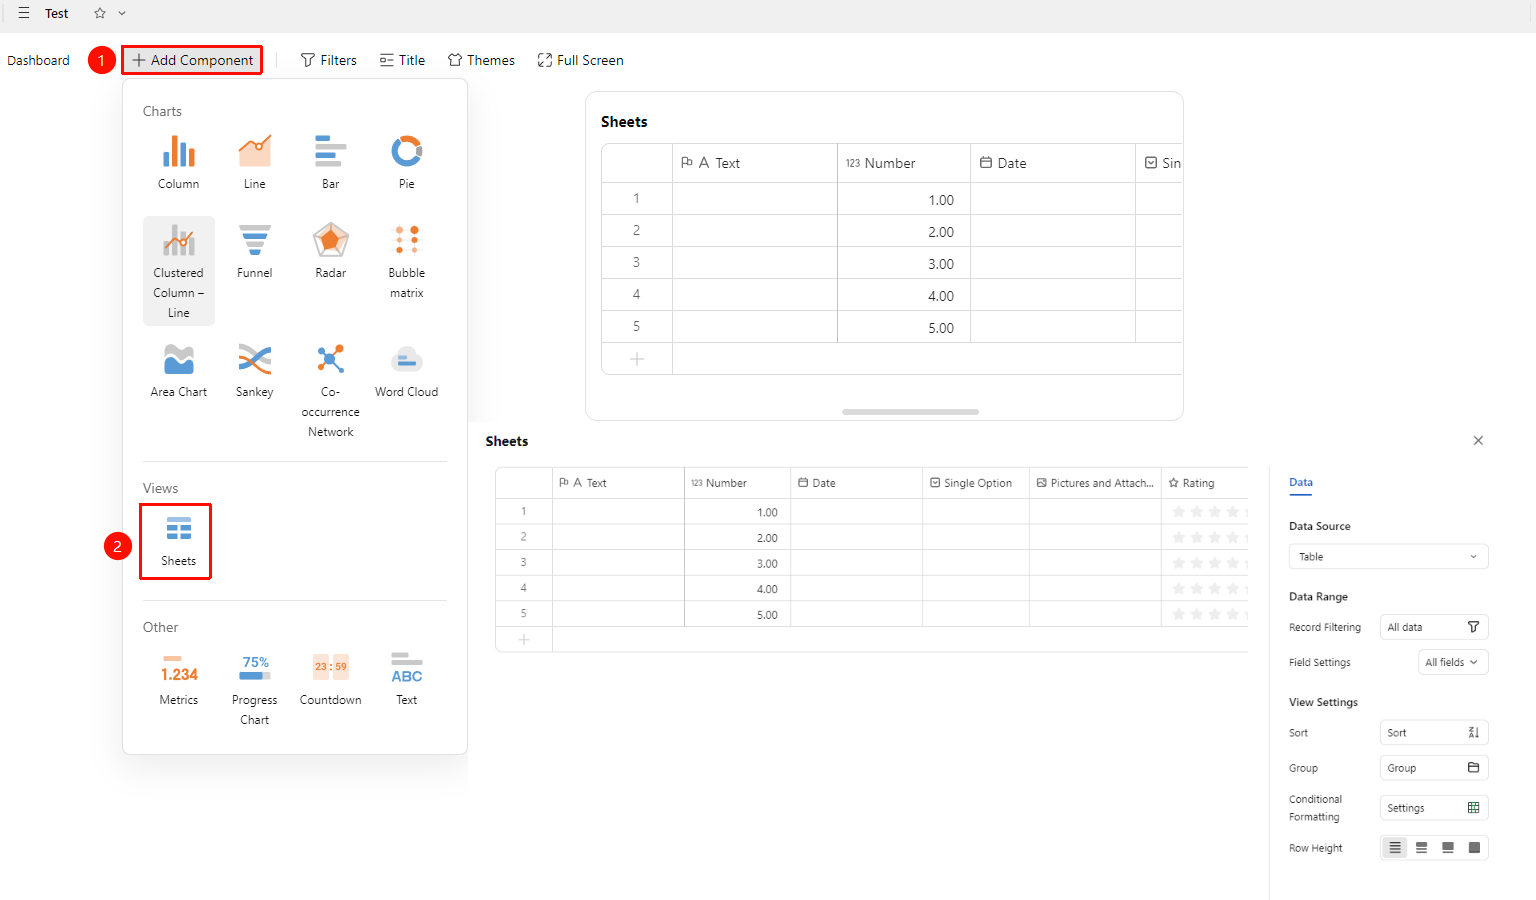Star the Test dashboard as favorite
Screen dimensions: 1536x900
(x=100, y=13)
